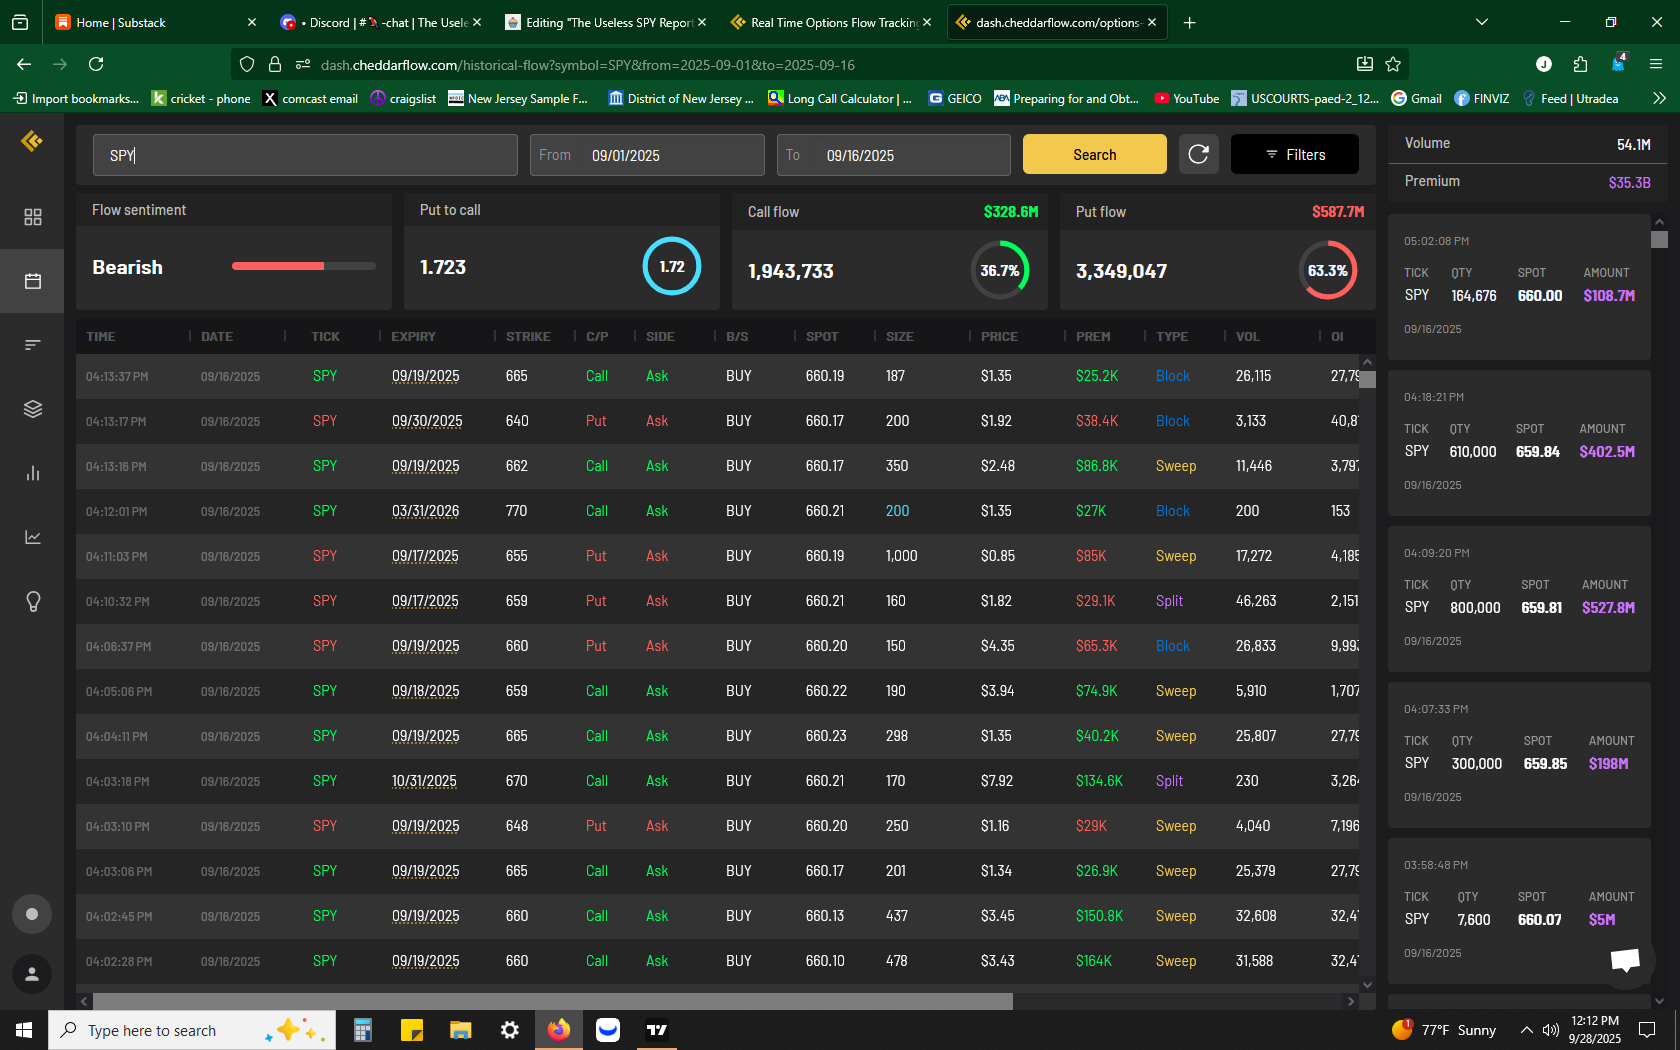This screenshot has width=1680, height=1050.
Task: Open the Firefox application menu
Action: 1656,64
